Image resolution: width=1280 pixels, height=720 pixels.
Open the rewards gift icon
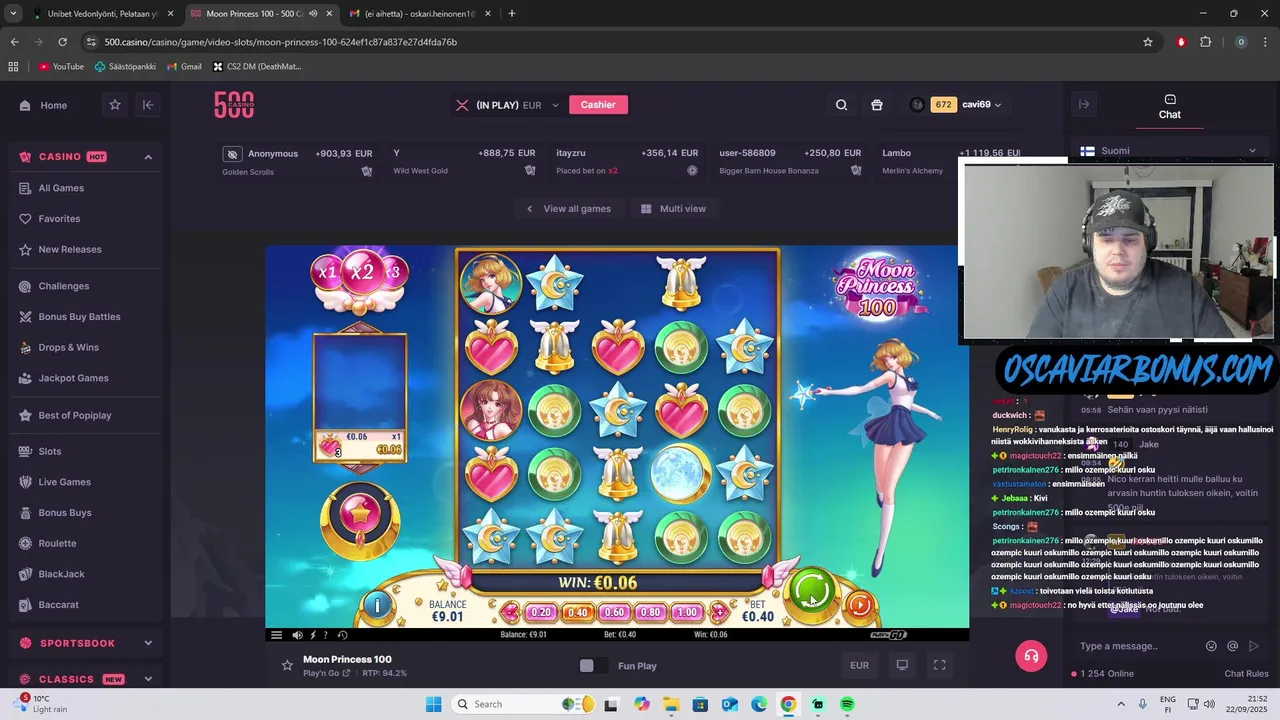pyautogui.click(x=877, y=105)
